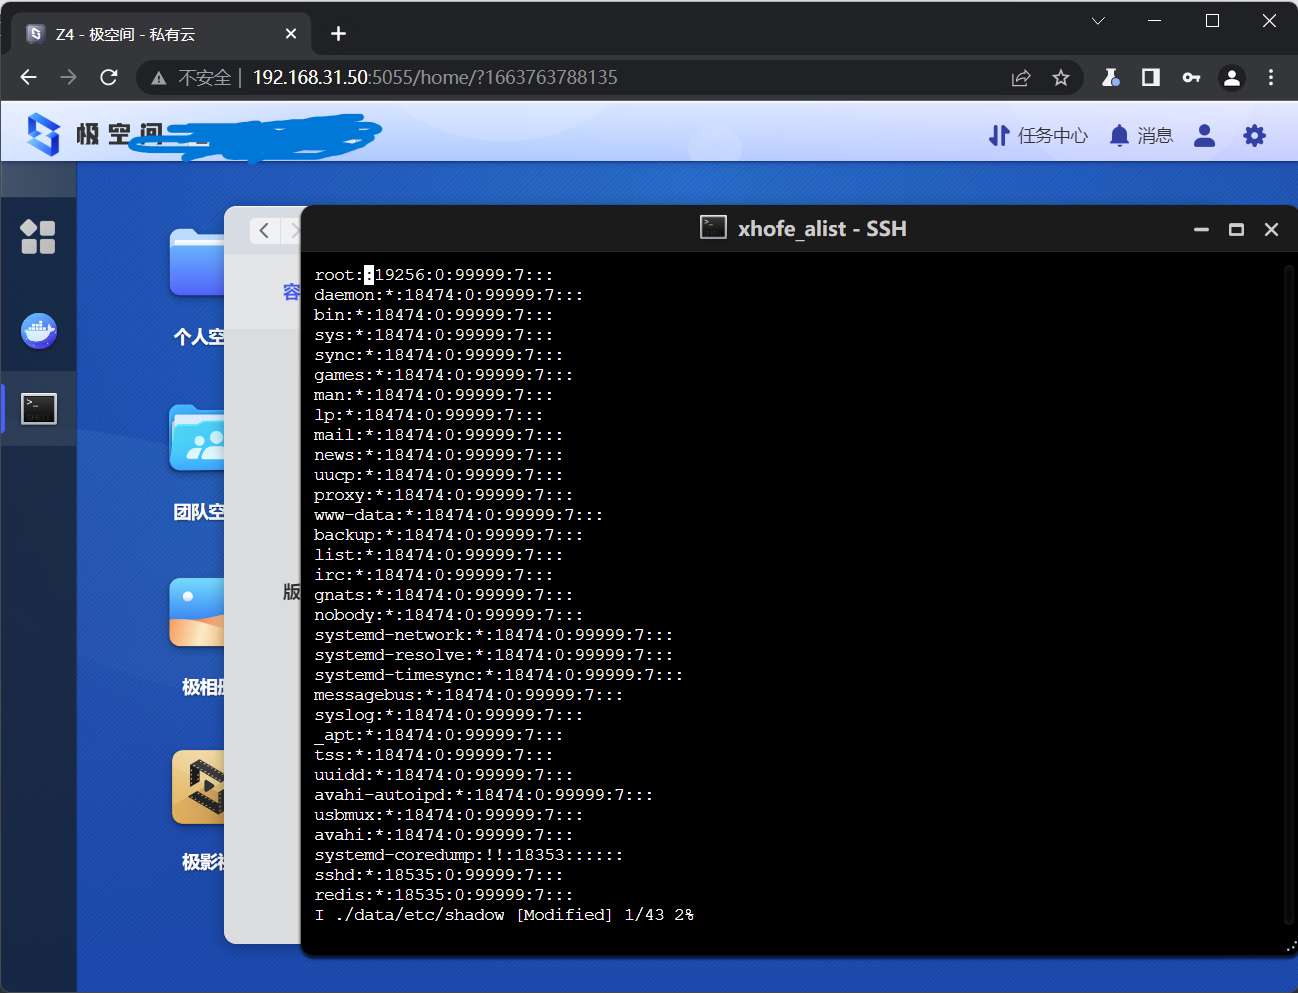Open the video app icon
This screenshot has width=1298, height=993.
(x=198, y=787)
